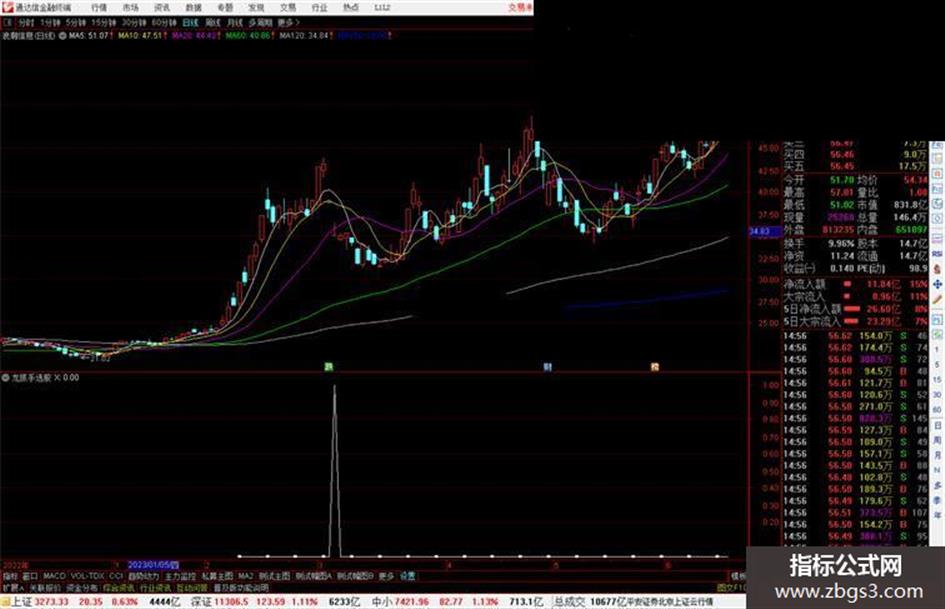Open the 行情 menu in the title bar
The width and height of the screenshot is (945, 609).
[x=99, y=7]
